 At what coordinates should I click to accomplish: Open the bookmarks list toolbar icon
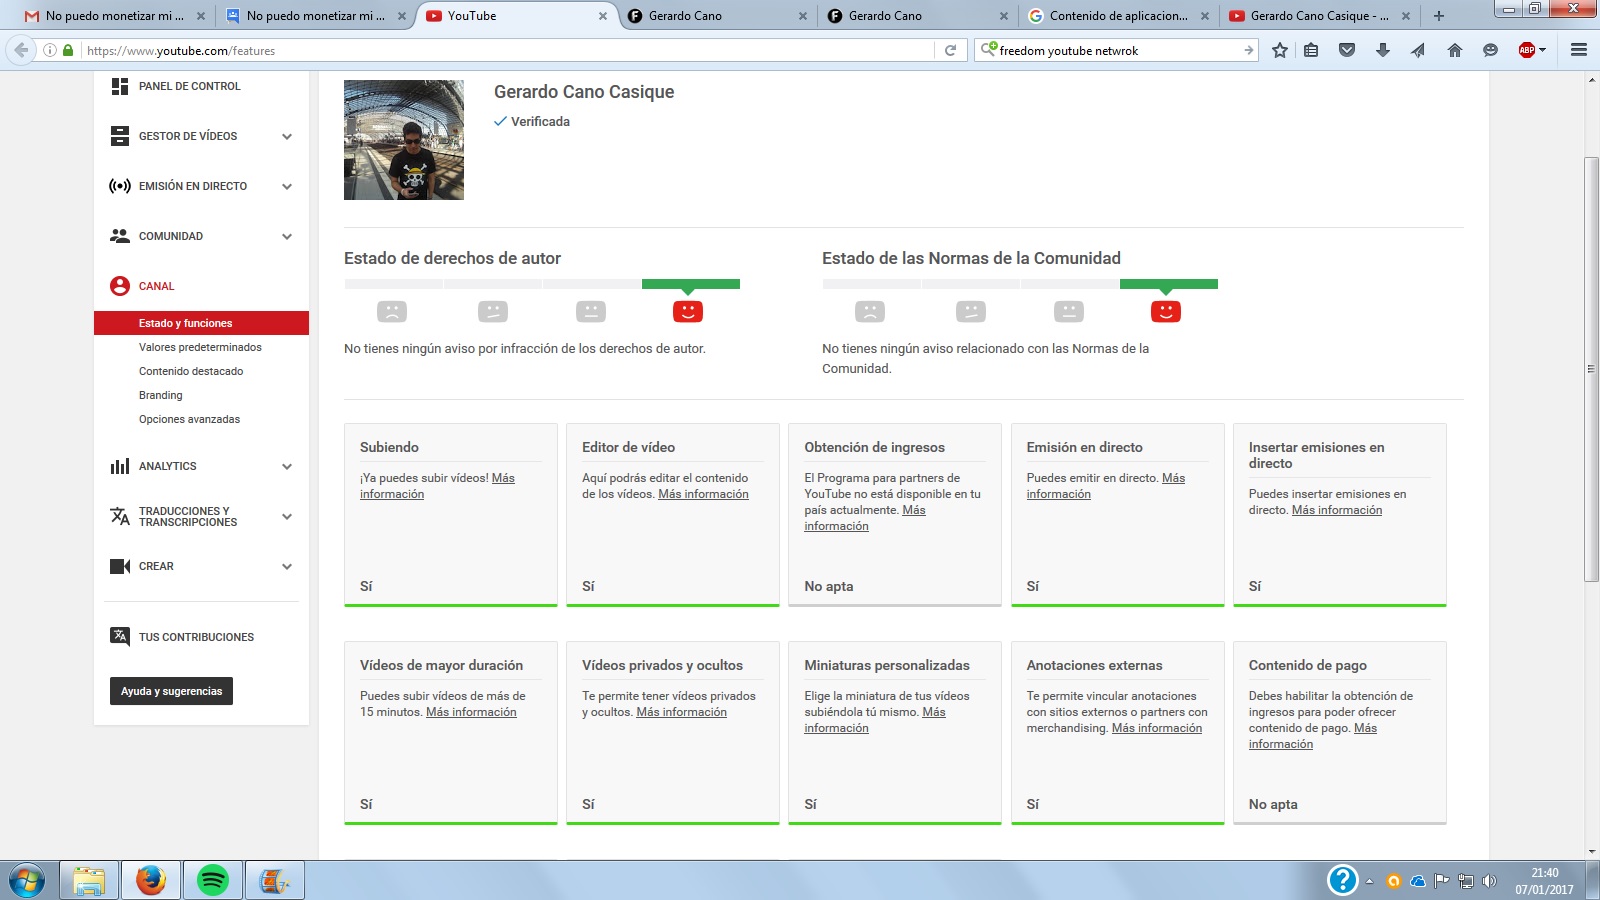[x=1311, y=50]
